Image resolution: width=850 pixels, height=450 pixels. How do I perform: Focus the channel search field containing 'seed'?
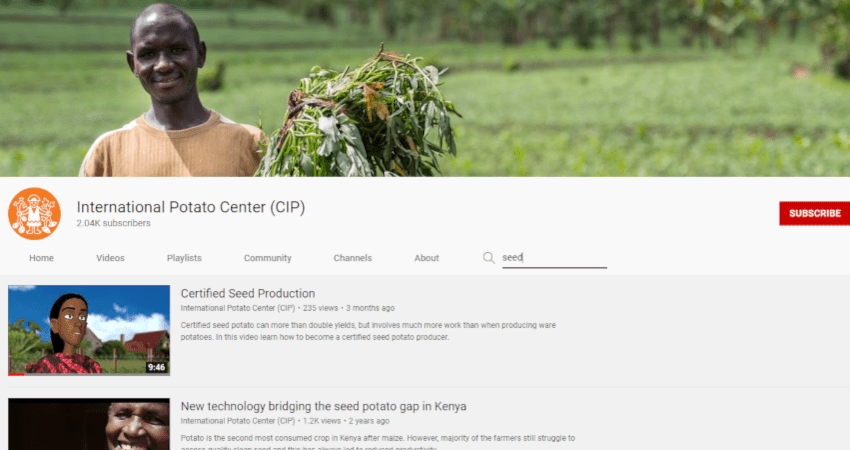(554, 258)
